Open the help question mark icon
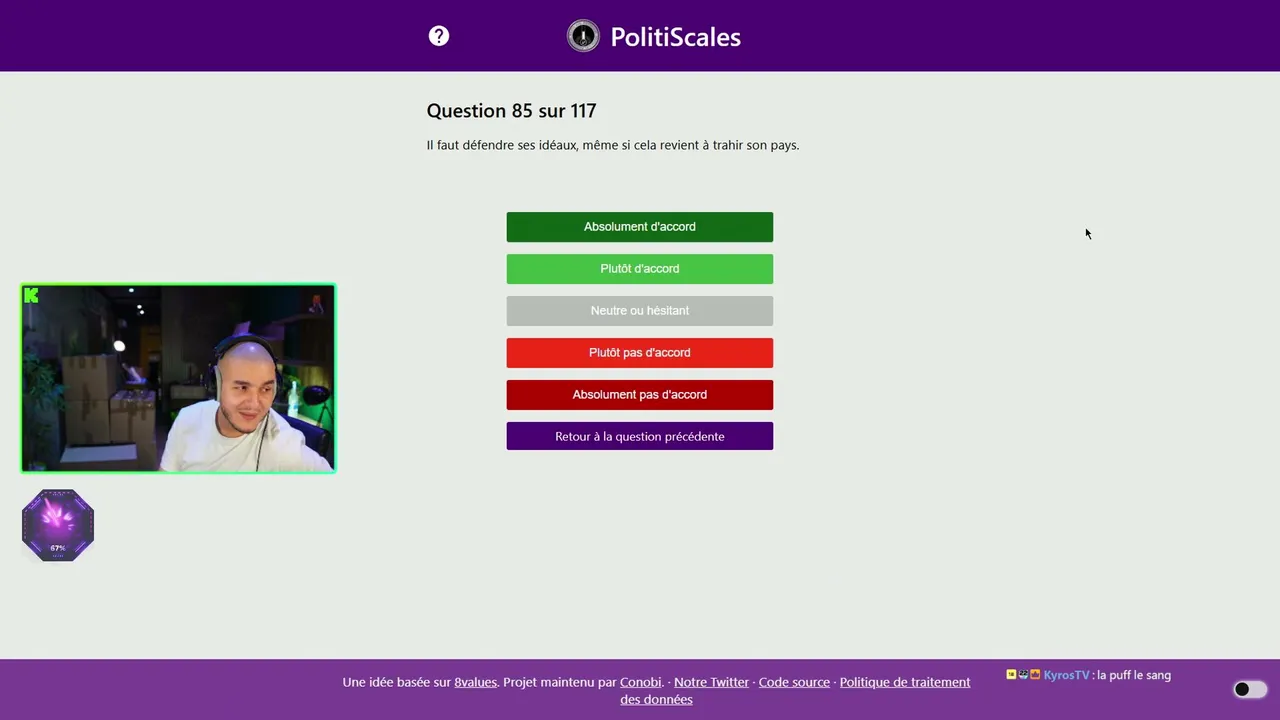 point(439,36)
